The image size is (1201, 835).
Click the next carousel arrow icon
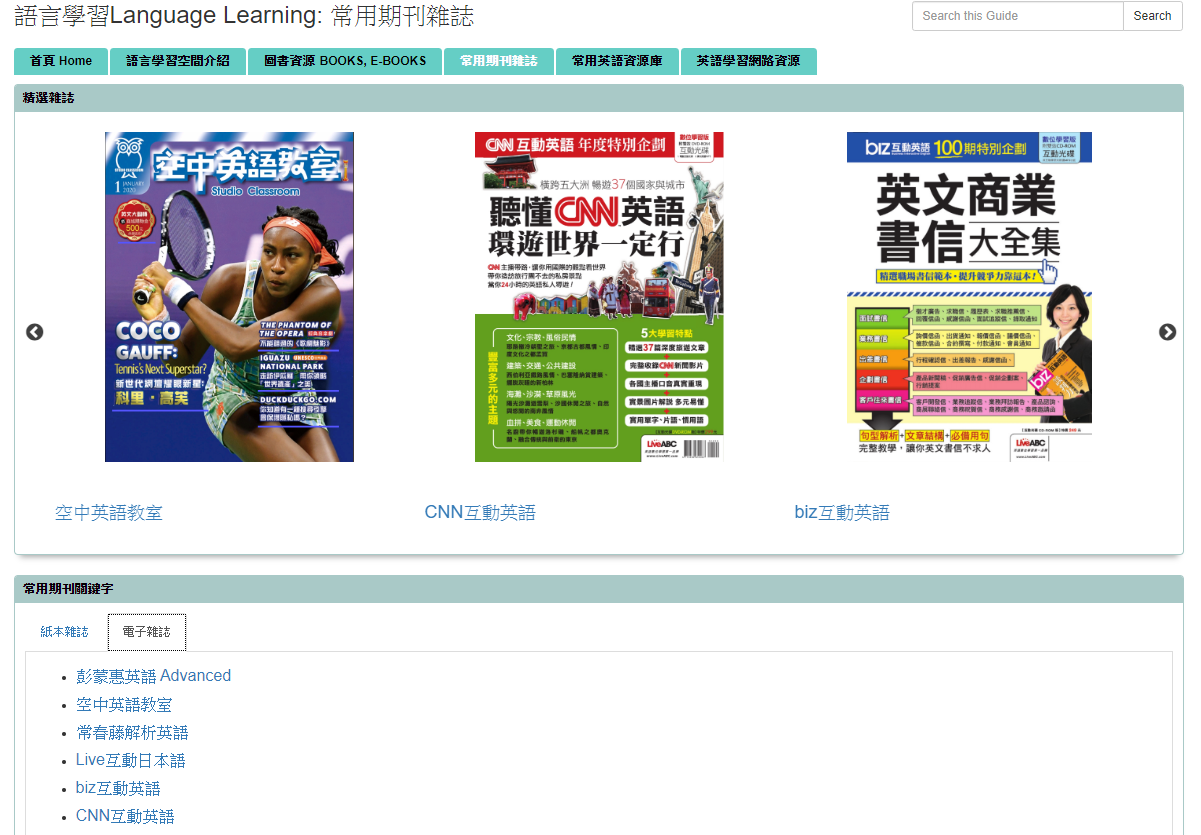(x=1167, y=332)
